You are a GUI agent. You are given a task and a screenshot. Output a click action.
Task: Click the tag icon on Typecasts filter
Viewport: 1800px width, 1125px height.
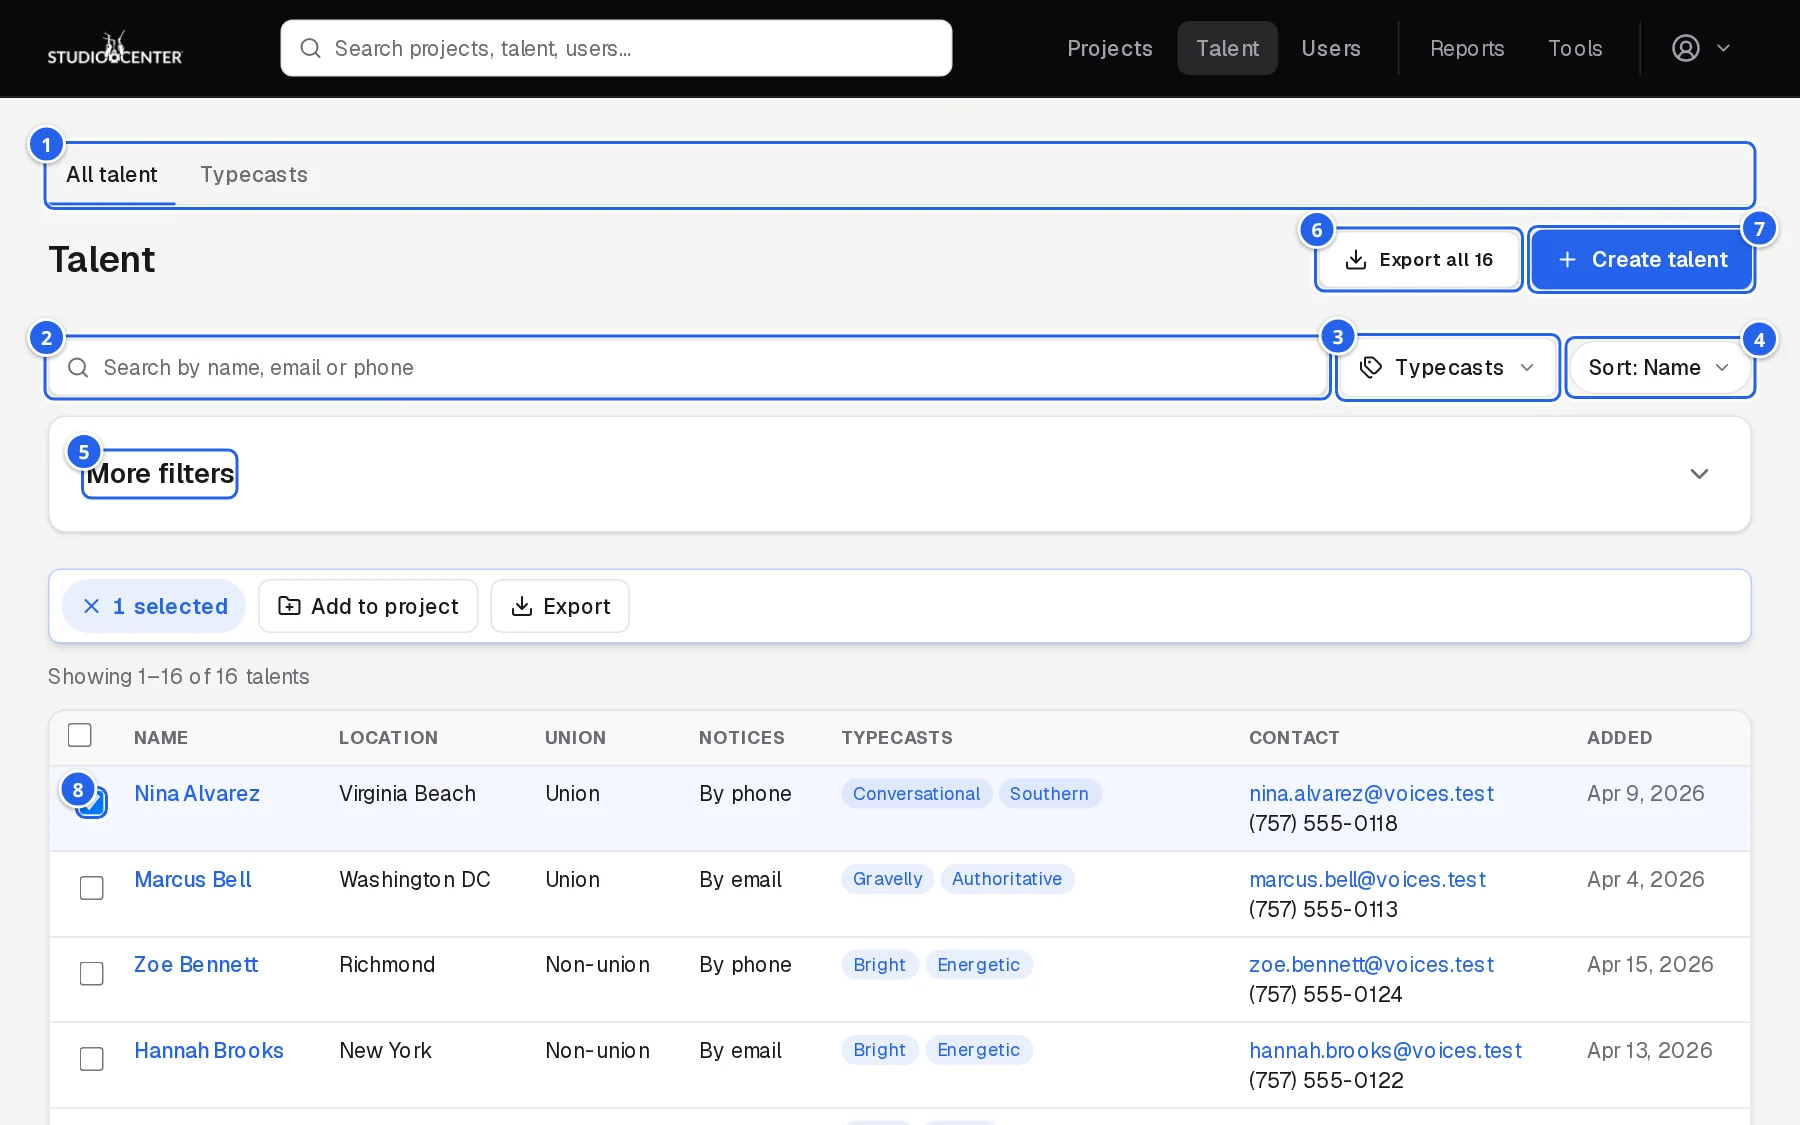(1371, 367)
